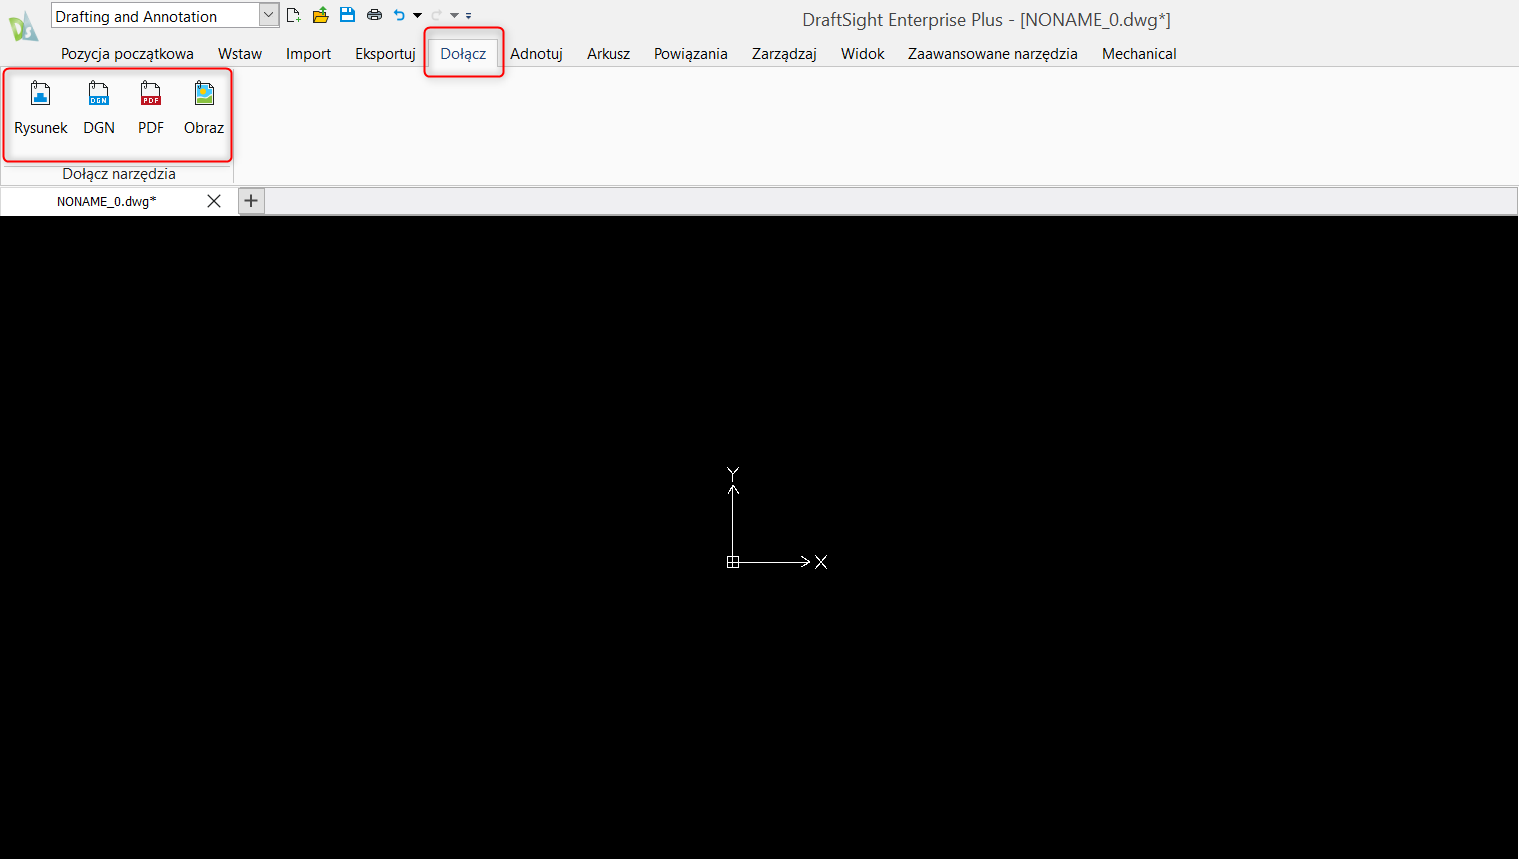Select the NONAME_0.dwg document tab
Image resolution: width=1519 pixels, height=859 pixels.
point(106,200)
